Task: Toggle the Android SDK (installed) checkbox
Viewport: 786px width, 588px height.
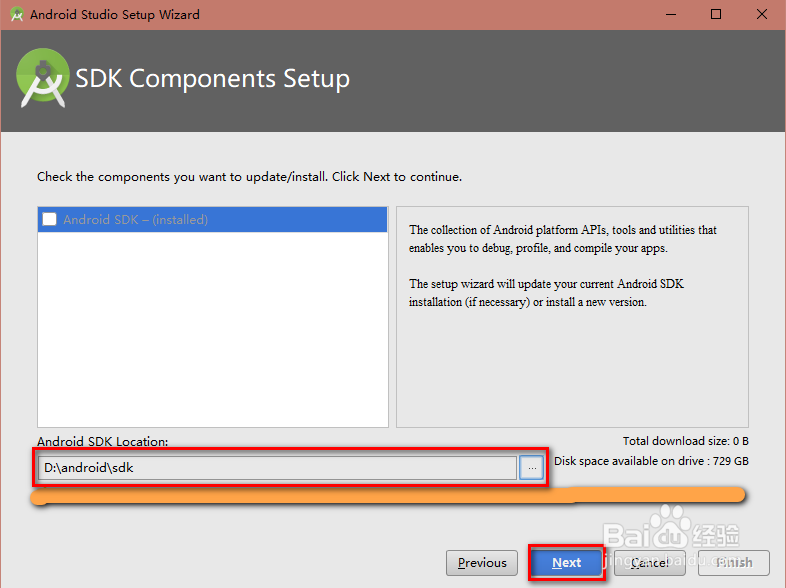Action: coord(50,220)
